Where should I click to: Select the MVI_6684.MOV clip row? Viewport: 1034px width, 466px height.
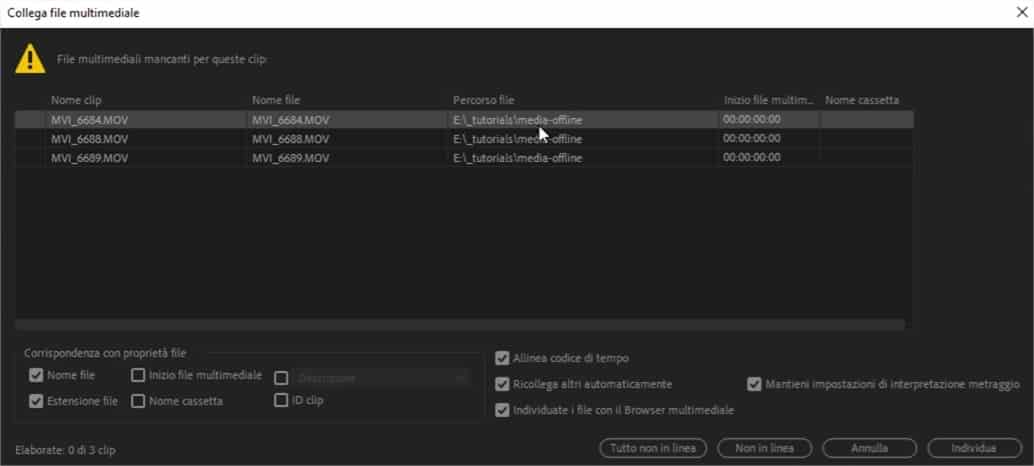pyautogui.click(x=90, y=120)
